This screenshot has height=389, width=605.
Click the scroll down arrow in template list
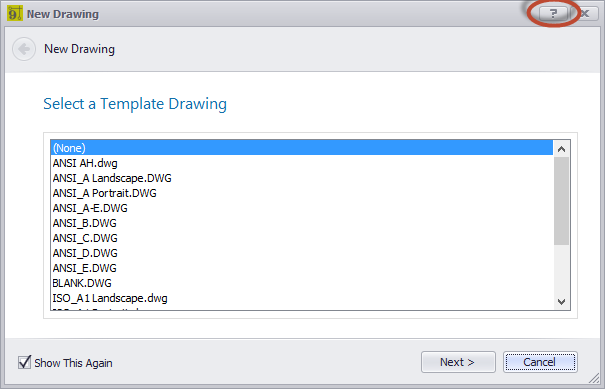pos(561,301)
